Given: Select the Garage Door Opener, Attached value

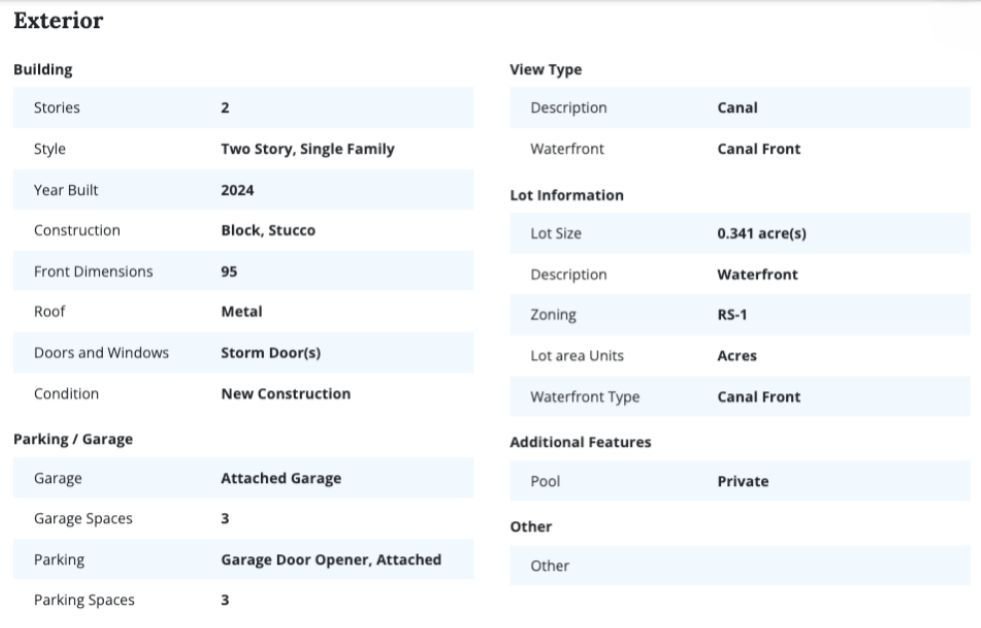Looking at the screenshot, I should pyautogui.click(x=330, y=560).
